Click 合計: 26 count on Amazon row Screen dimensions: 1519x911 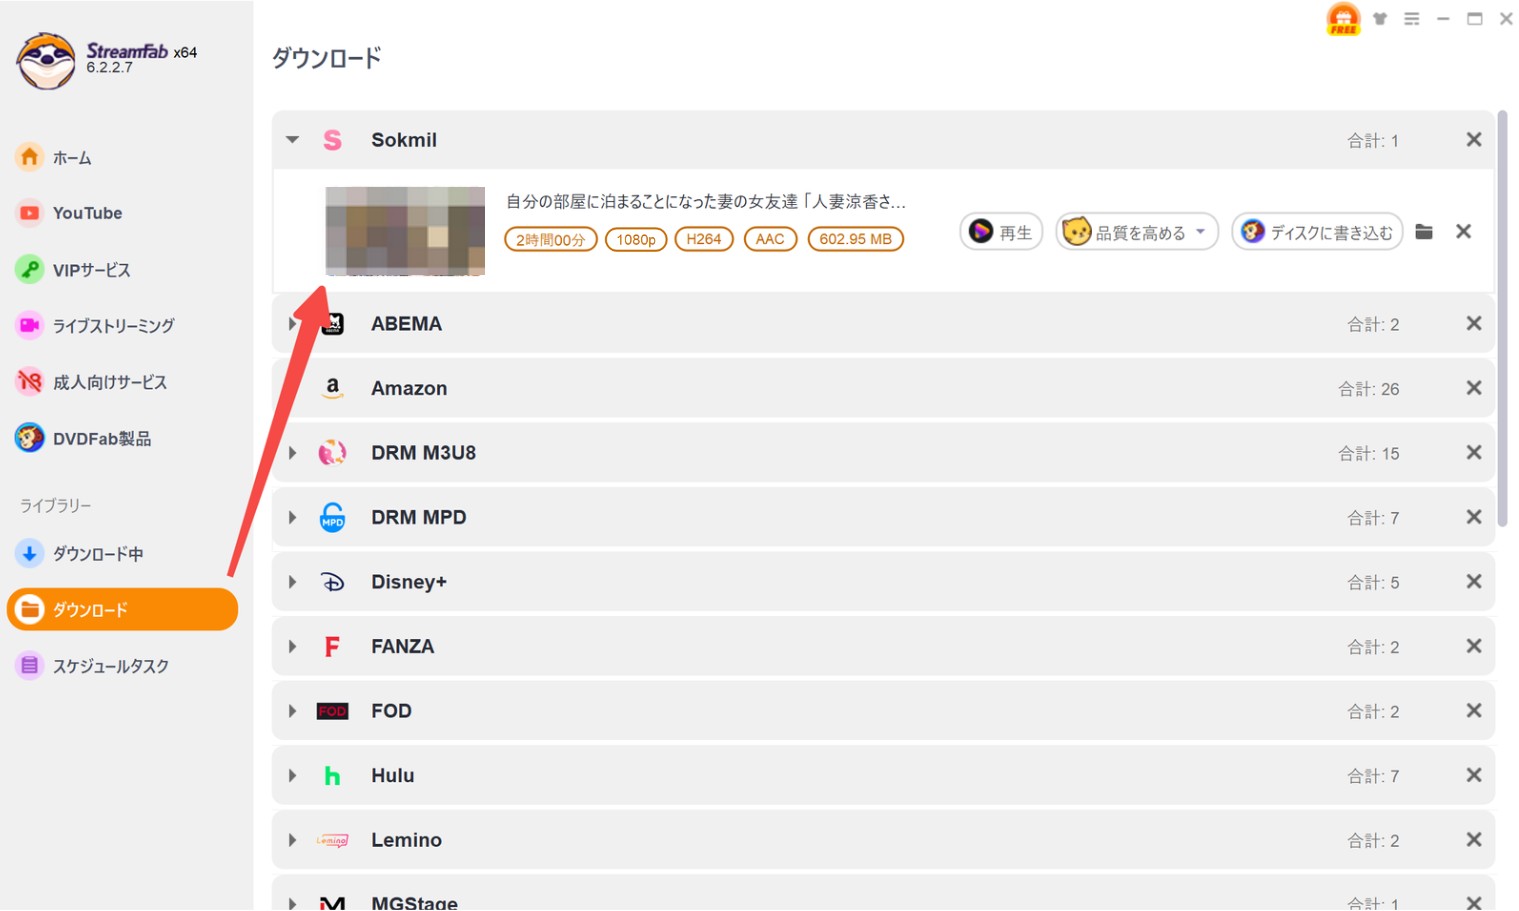(1369, 389)
